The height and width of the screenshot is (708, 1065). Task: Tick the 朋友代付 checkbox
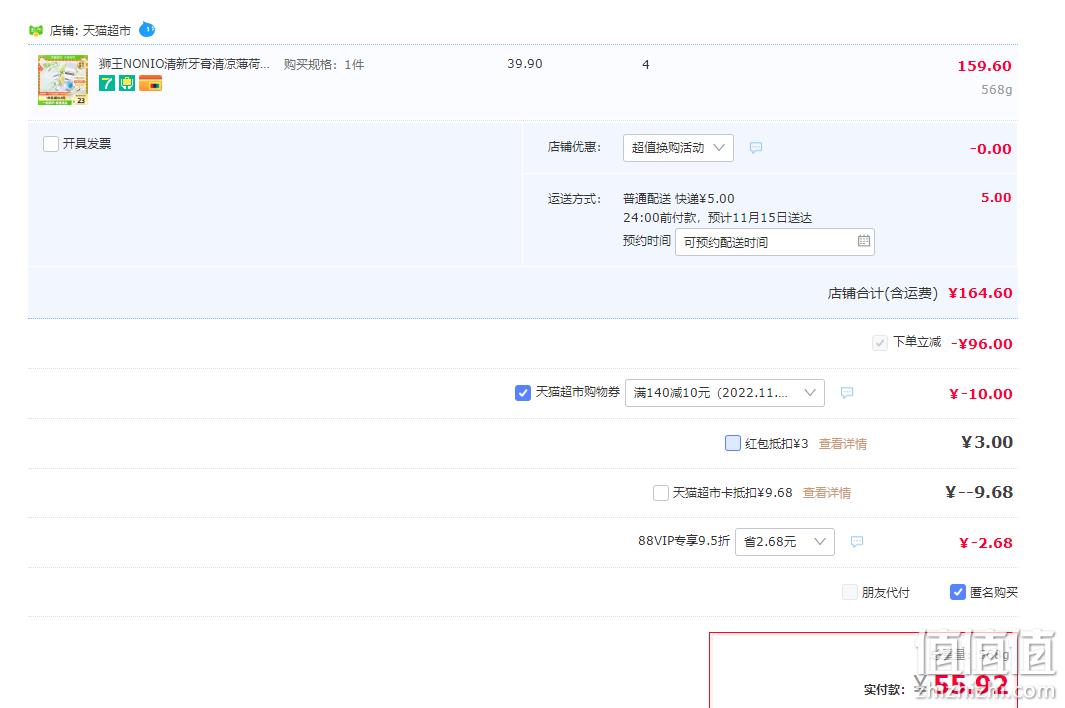pyautogui.click(x=850, y=592)
